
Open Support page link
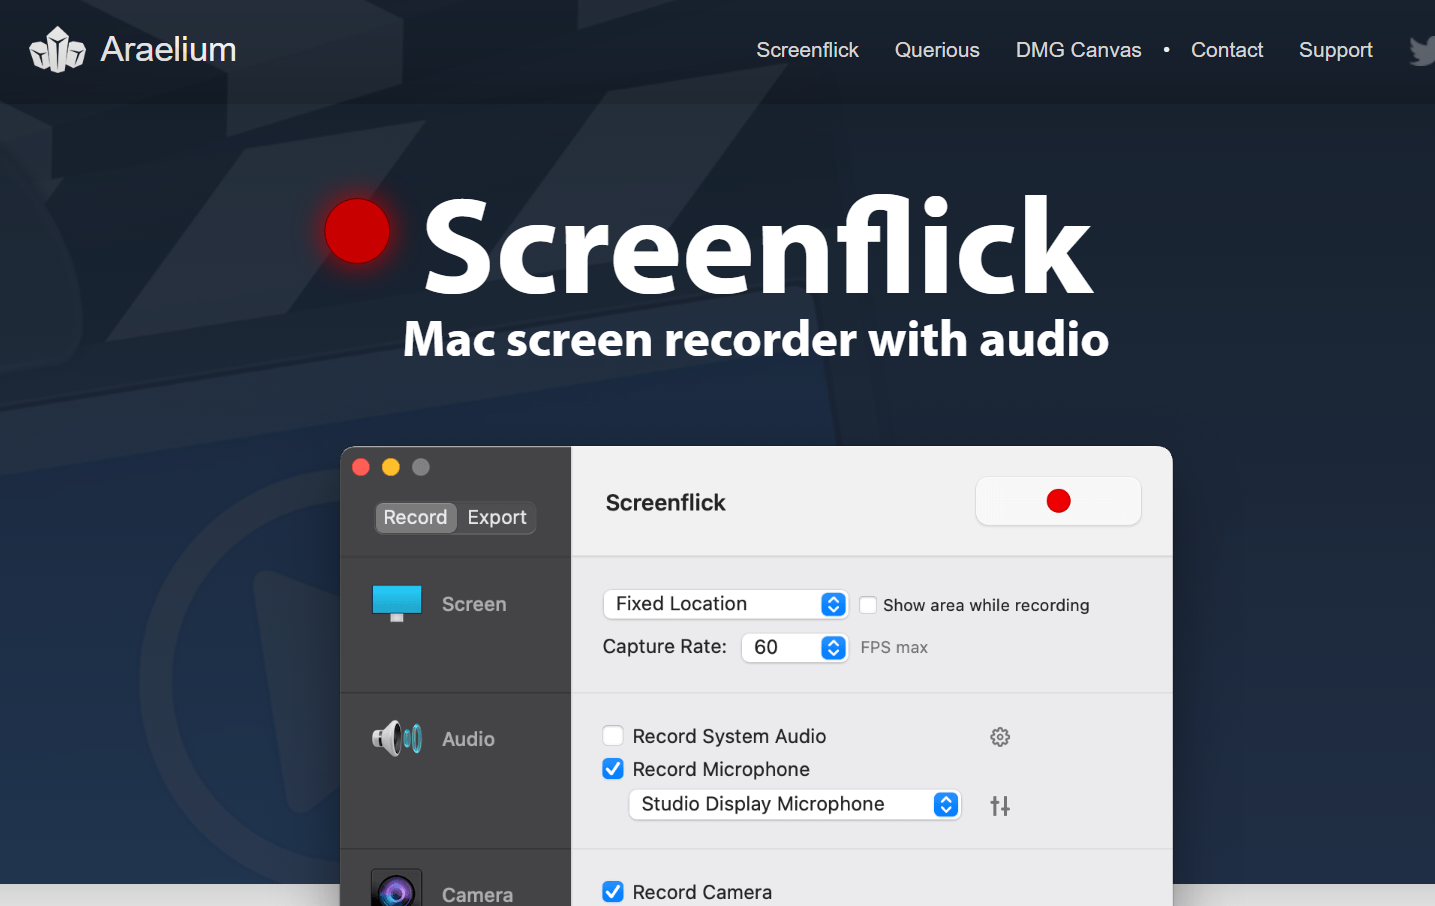coord(1335,50)
